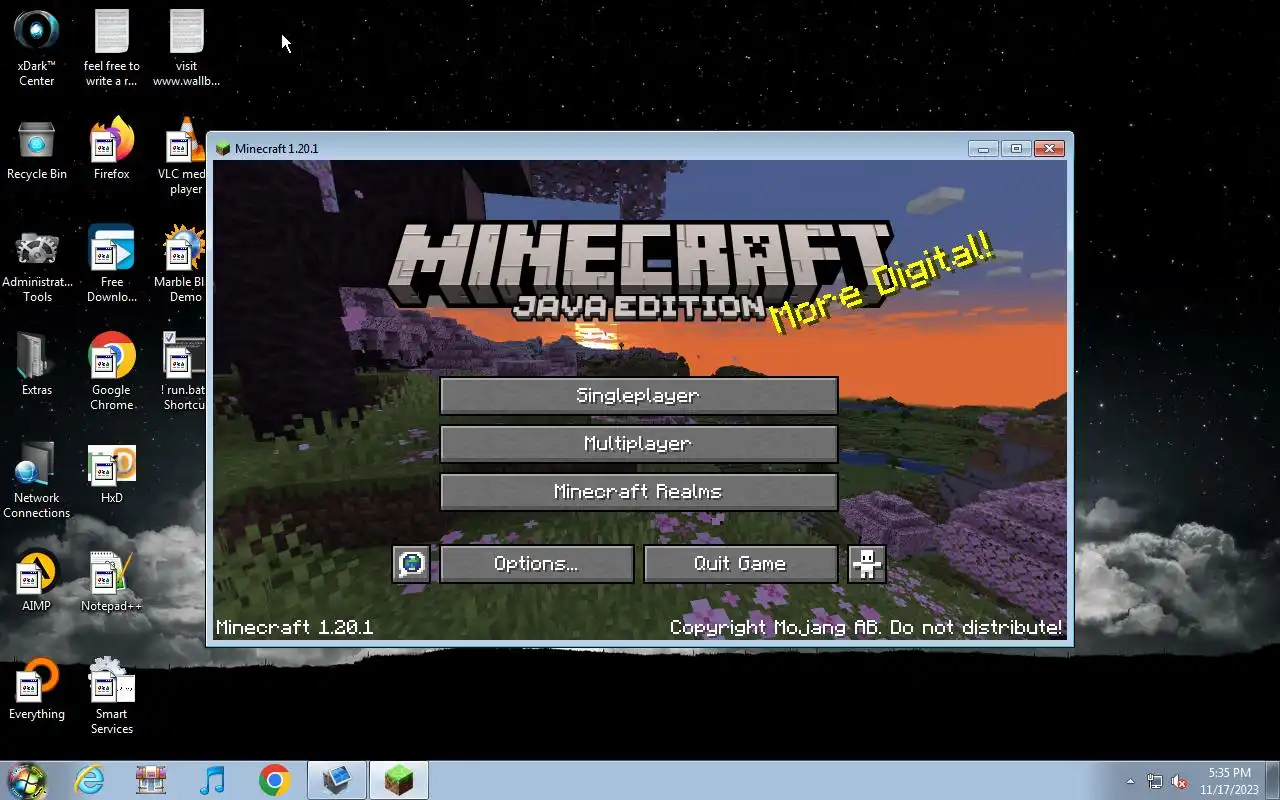Open the Options... menu
Viewport: 1280px width, 800px height.
tap(536, 564)
